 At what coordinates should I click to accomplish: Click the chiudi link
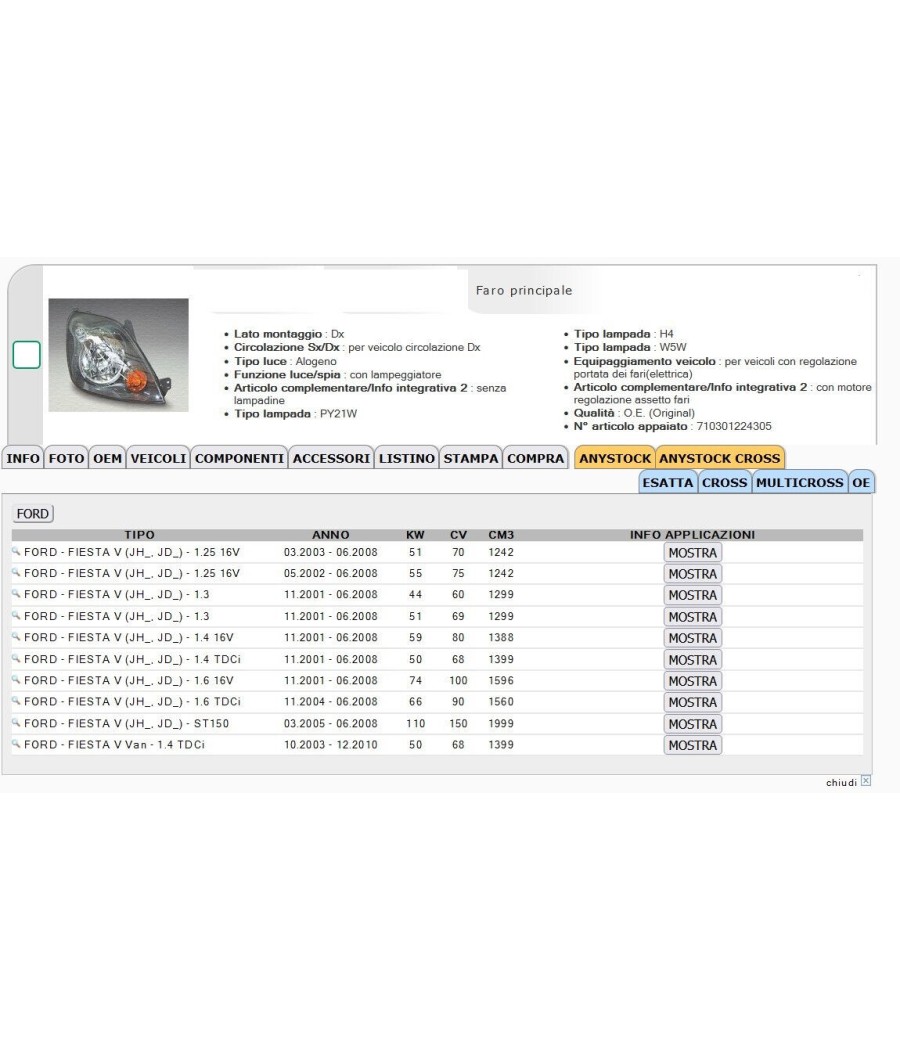click(x=841, y=782)
